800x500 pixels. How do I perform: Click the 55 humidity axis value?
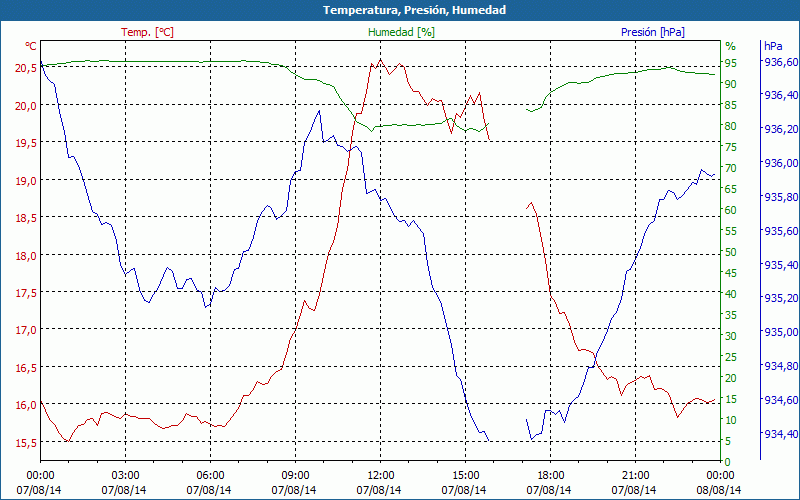click(731, 231)
